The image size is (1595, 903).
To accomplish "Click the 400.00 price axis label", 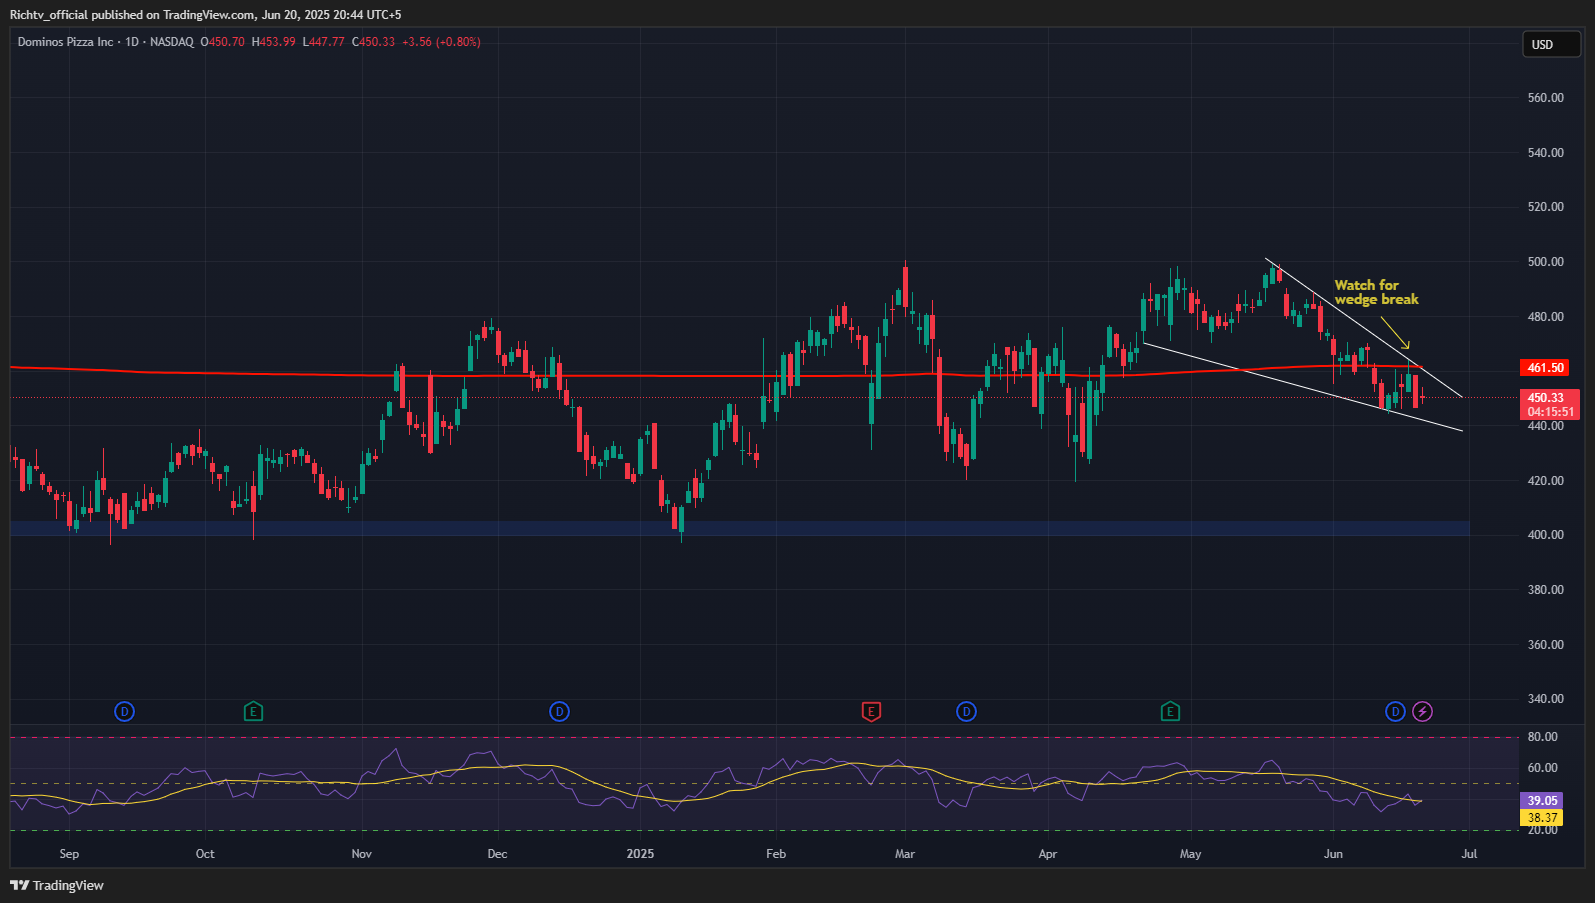I will [1545, 535].
